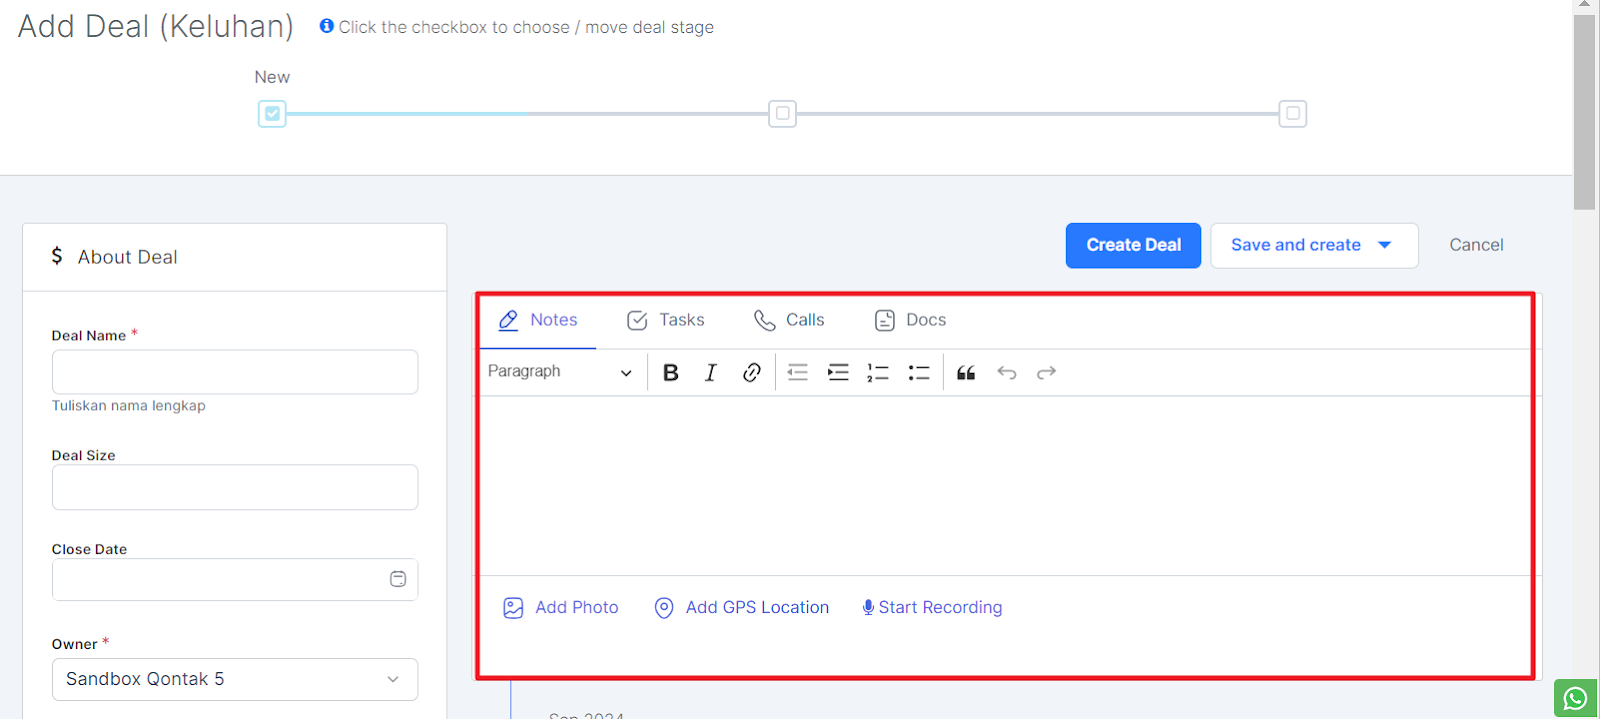Image resolution: width=1600 pixels, height=719 pixels.
Task: Insert a bulleted list
Action: (x=919, y=373)
